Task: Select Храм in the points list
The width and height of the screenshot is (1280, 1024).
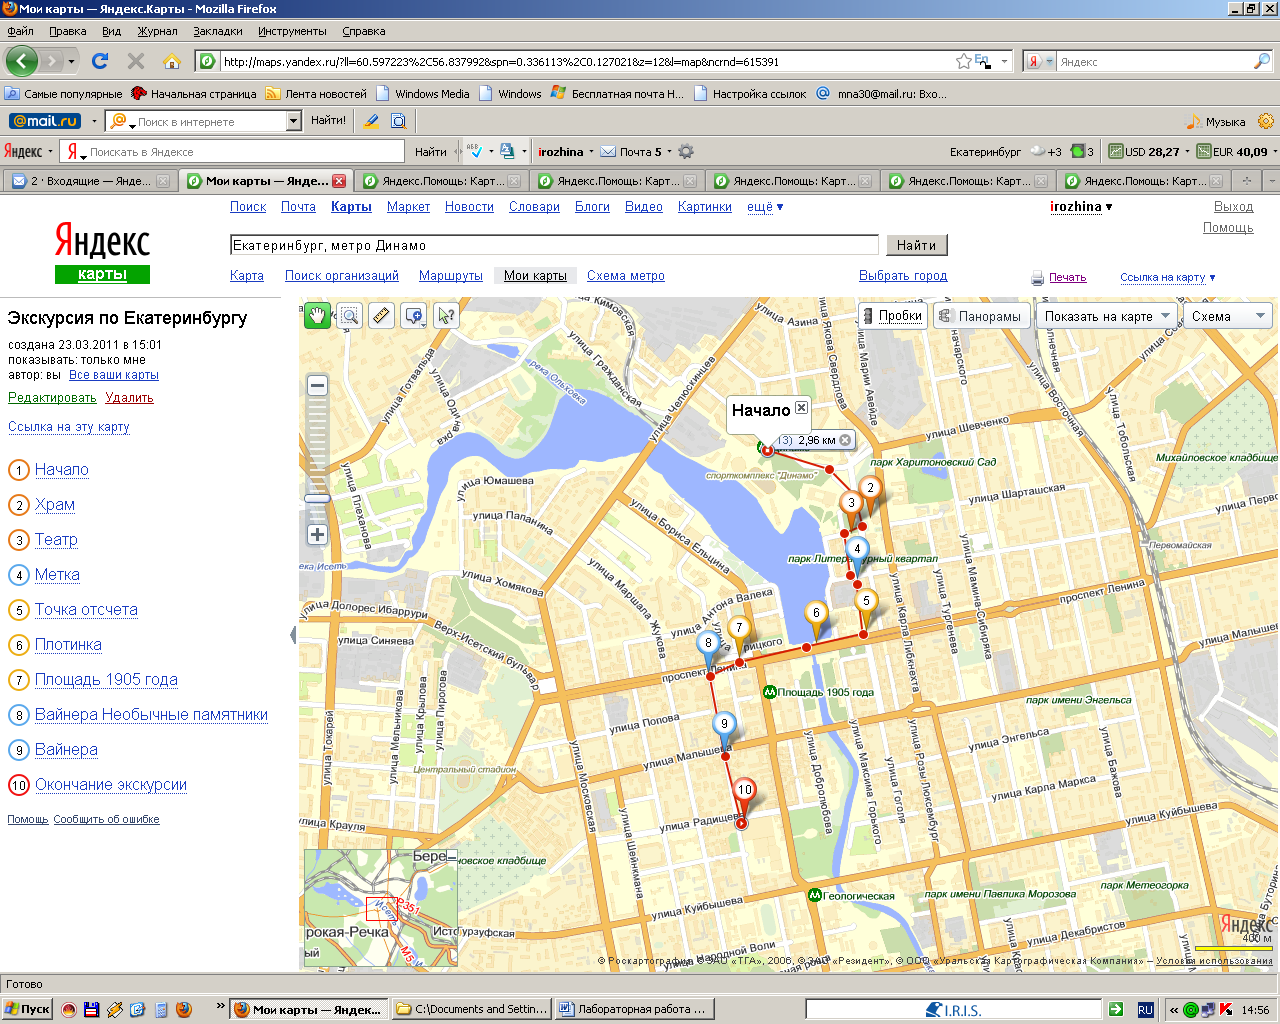Action: coord(55,505)
